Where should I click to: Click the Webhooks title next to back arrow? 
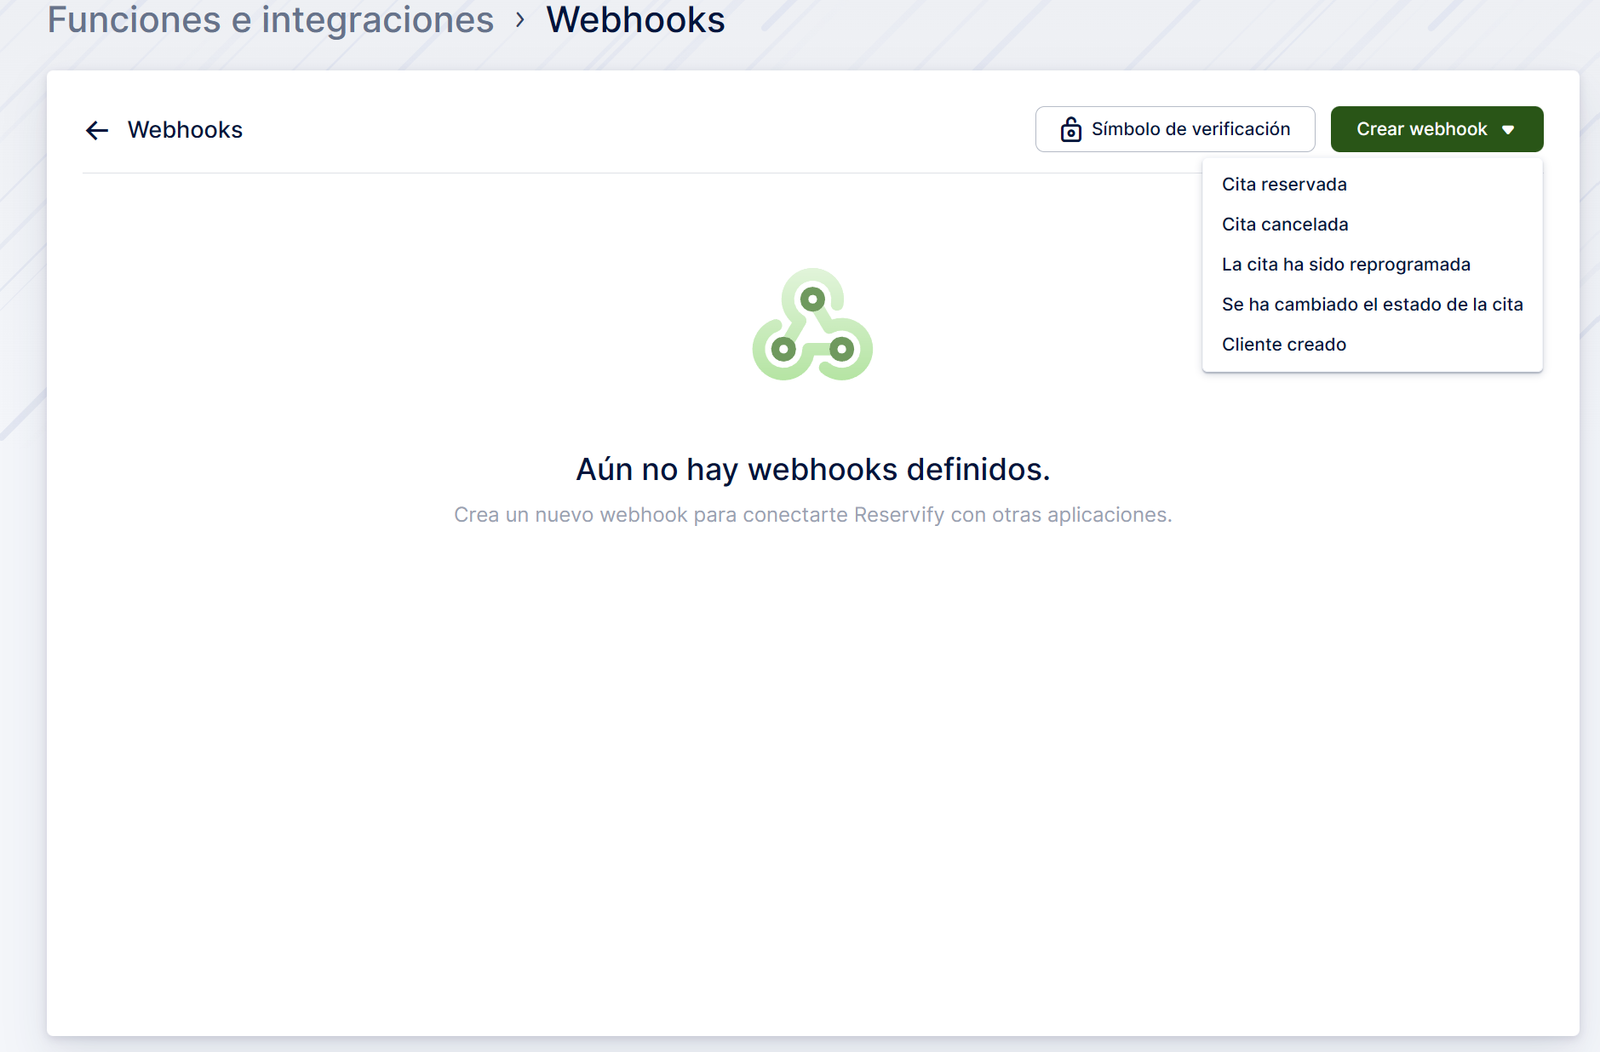185,130
